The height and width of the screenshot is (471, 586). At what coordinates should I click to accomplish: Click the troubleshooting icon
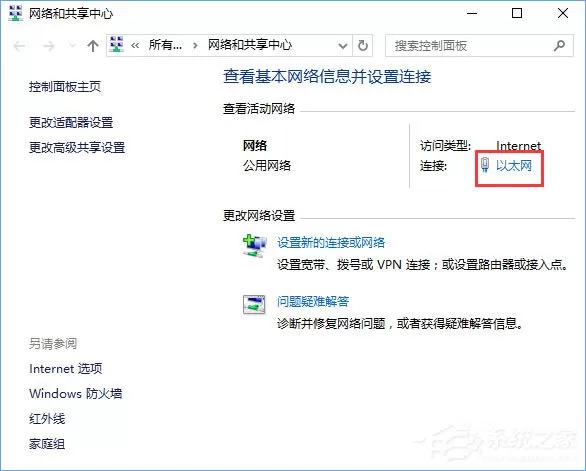[x=254, y=304]
